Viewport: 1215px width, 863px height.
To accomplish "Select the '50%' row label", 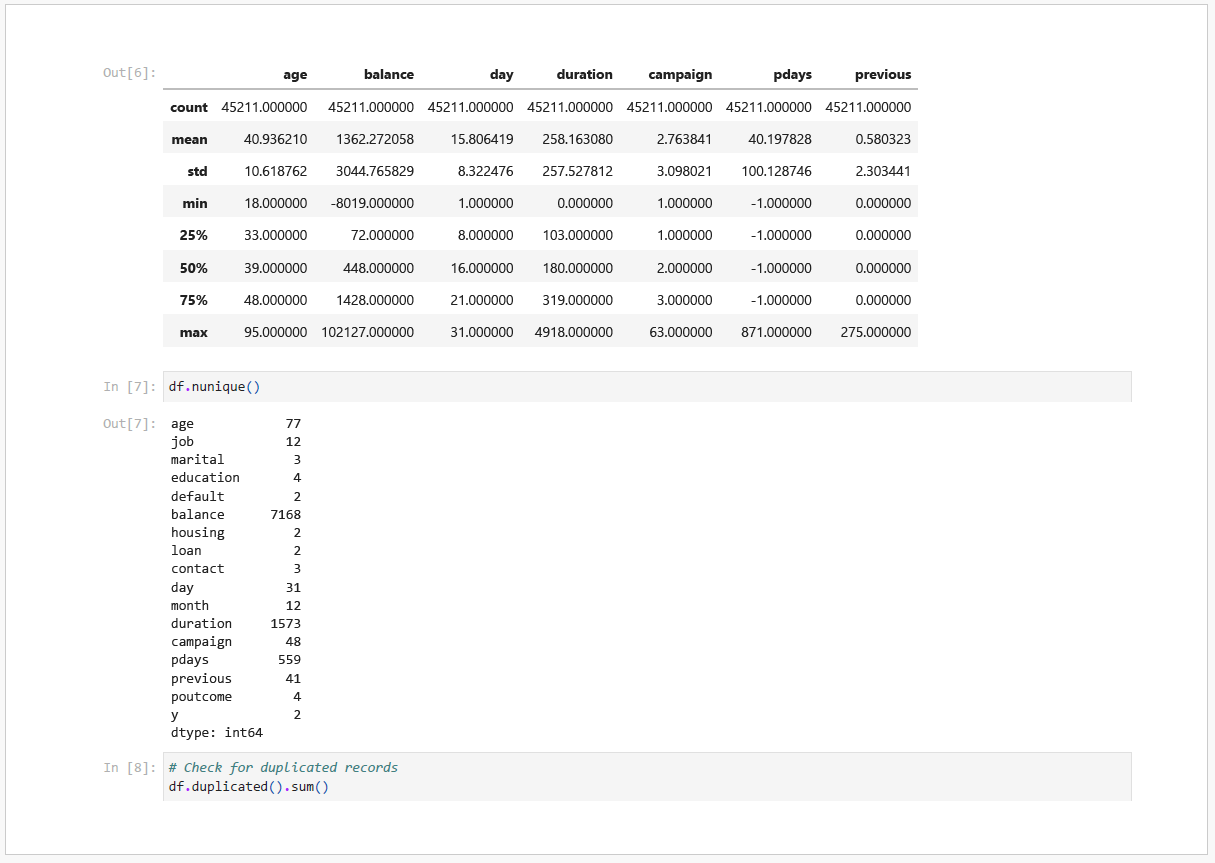I will (x=193, y=268).
